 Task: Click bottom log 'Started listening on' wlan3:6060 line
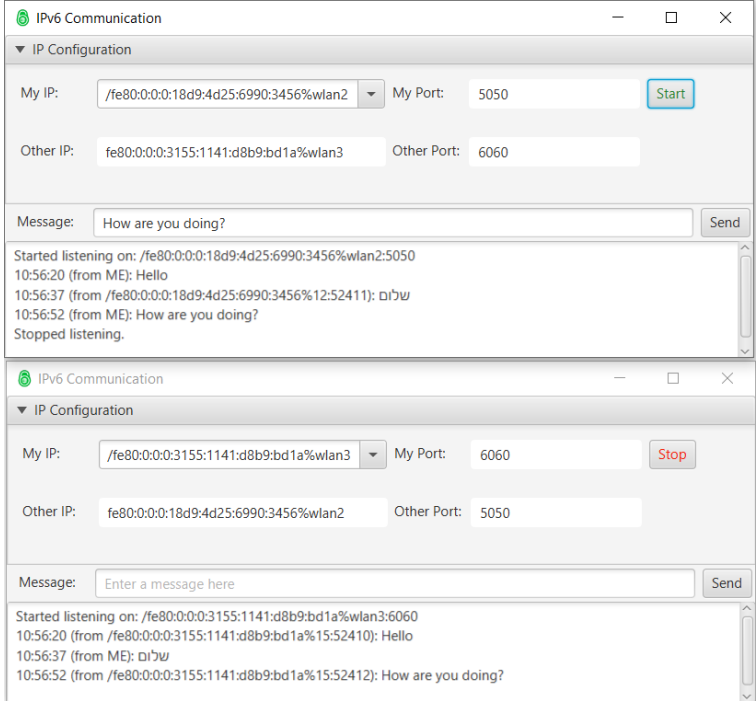pyautogui.click(x=216, y=616)
